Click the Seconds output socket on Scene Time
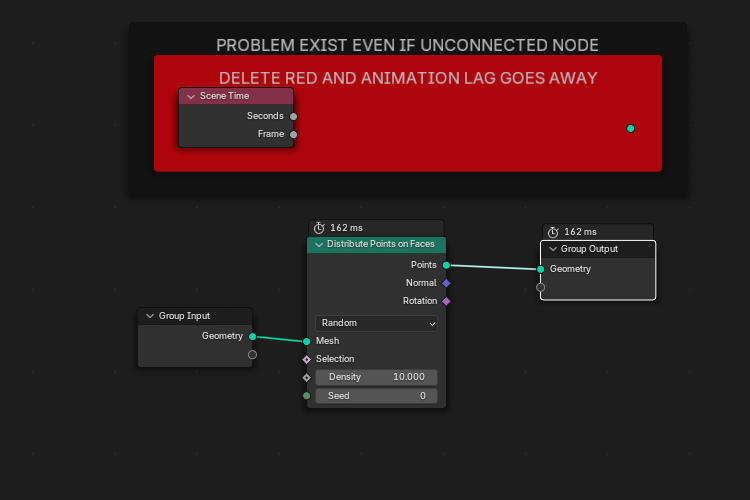The height and width of the screenshot is (500, 750). [293, 116]
